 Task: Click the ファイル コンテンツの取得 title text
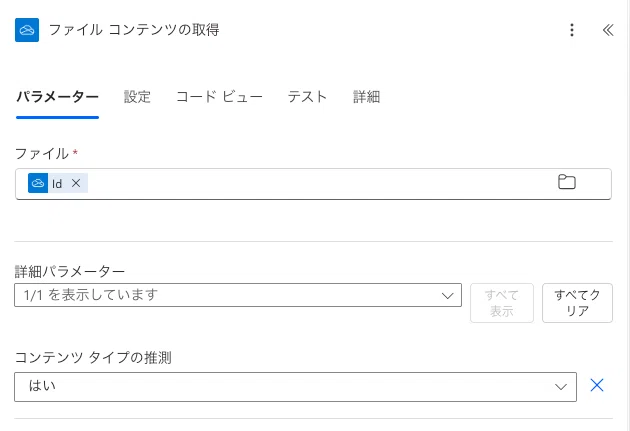pyautogui.click(x=134, y=30)
